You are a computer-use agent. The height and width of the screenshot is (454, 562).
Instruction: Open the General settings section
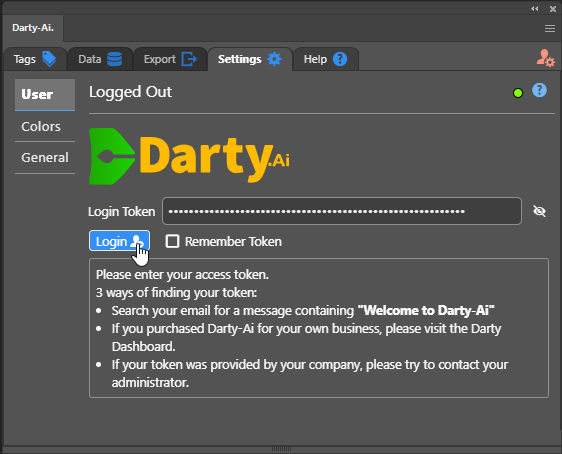pos(45,158)
